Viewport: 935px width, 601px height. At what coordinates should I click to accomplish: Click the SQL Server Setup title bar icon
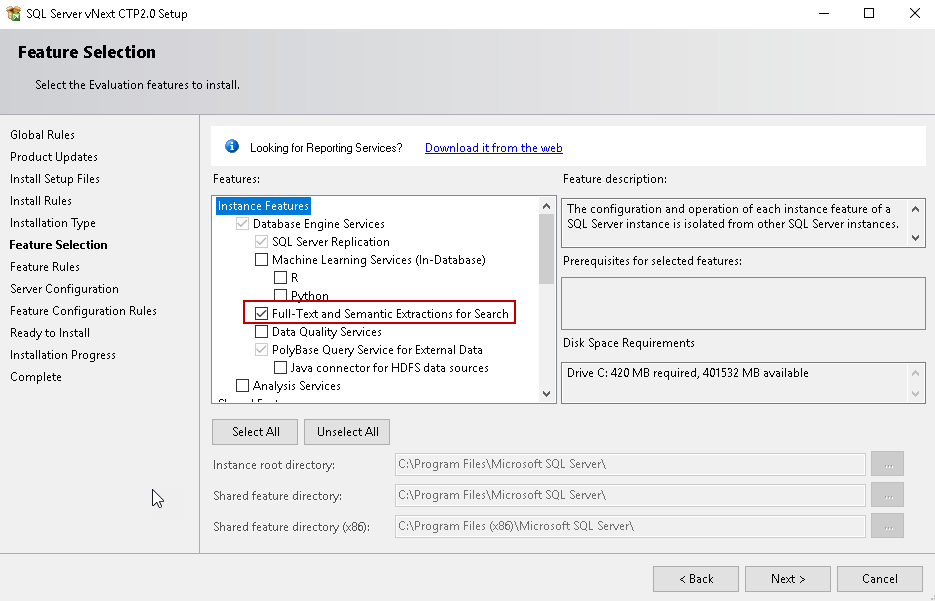tap(14, 14)
